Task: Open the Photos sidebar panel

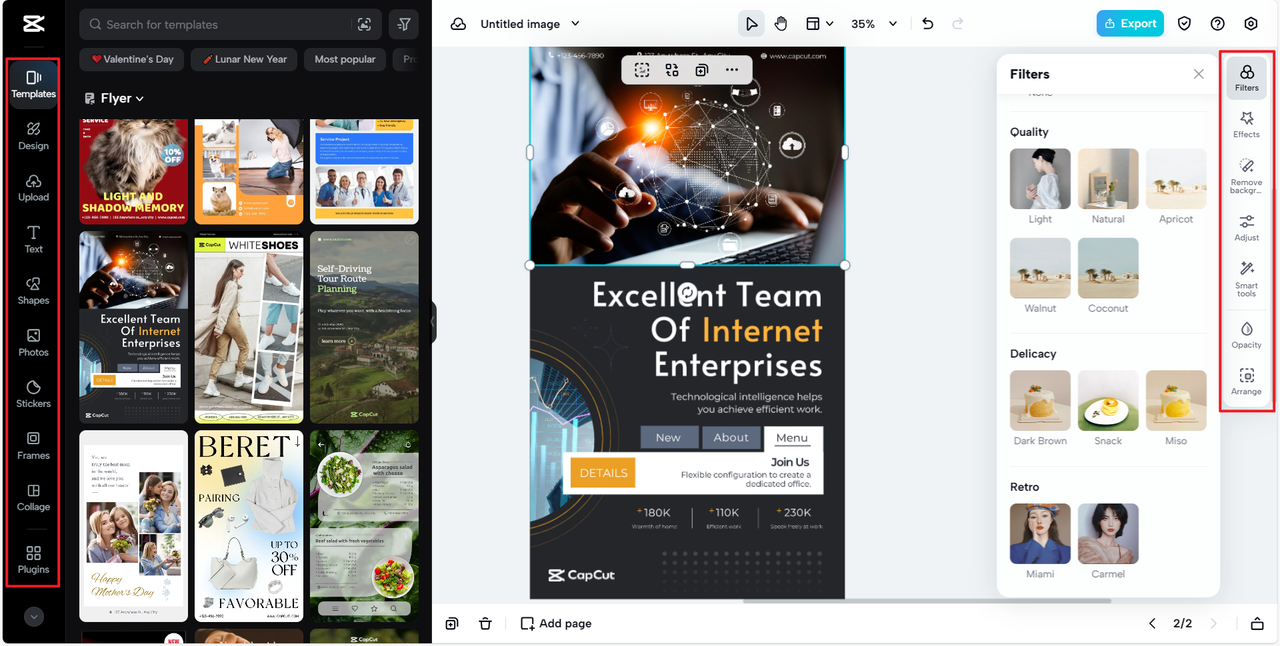Action: coord(33,343)
